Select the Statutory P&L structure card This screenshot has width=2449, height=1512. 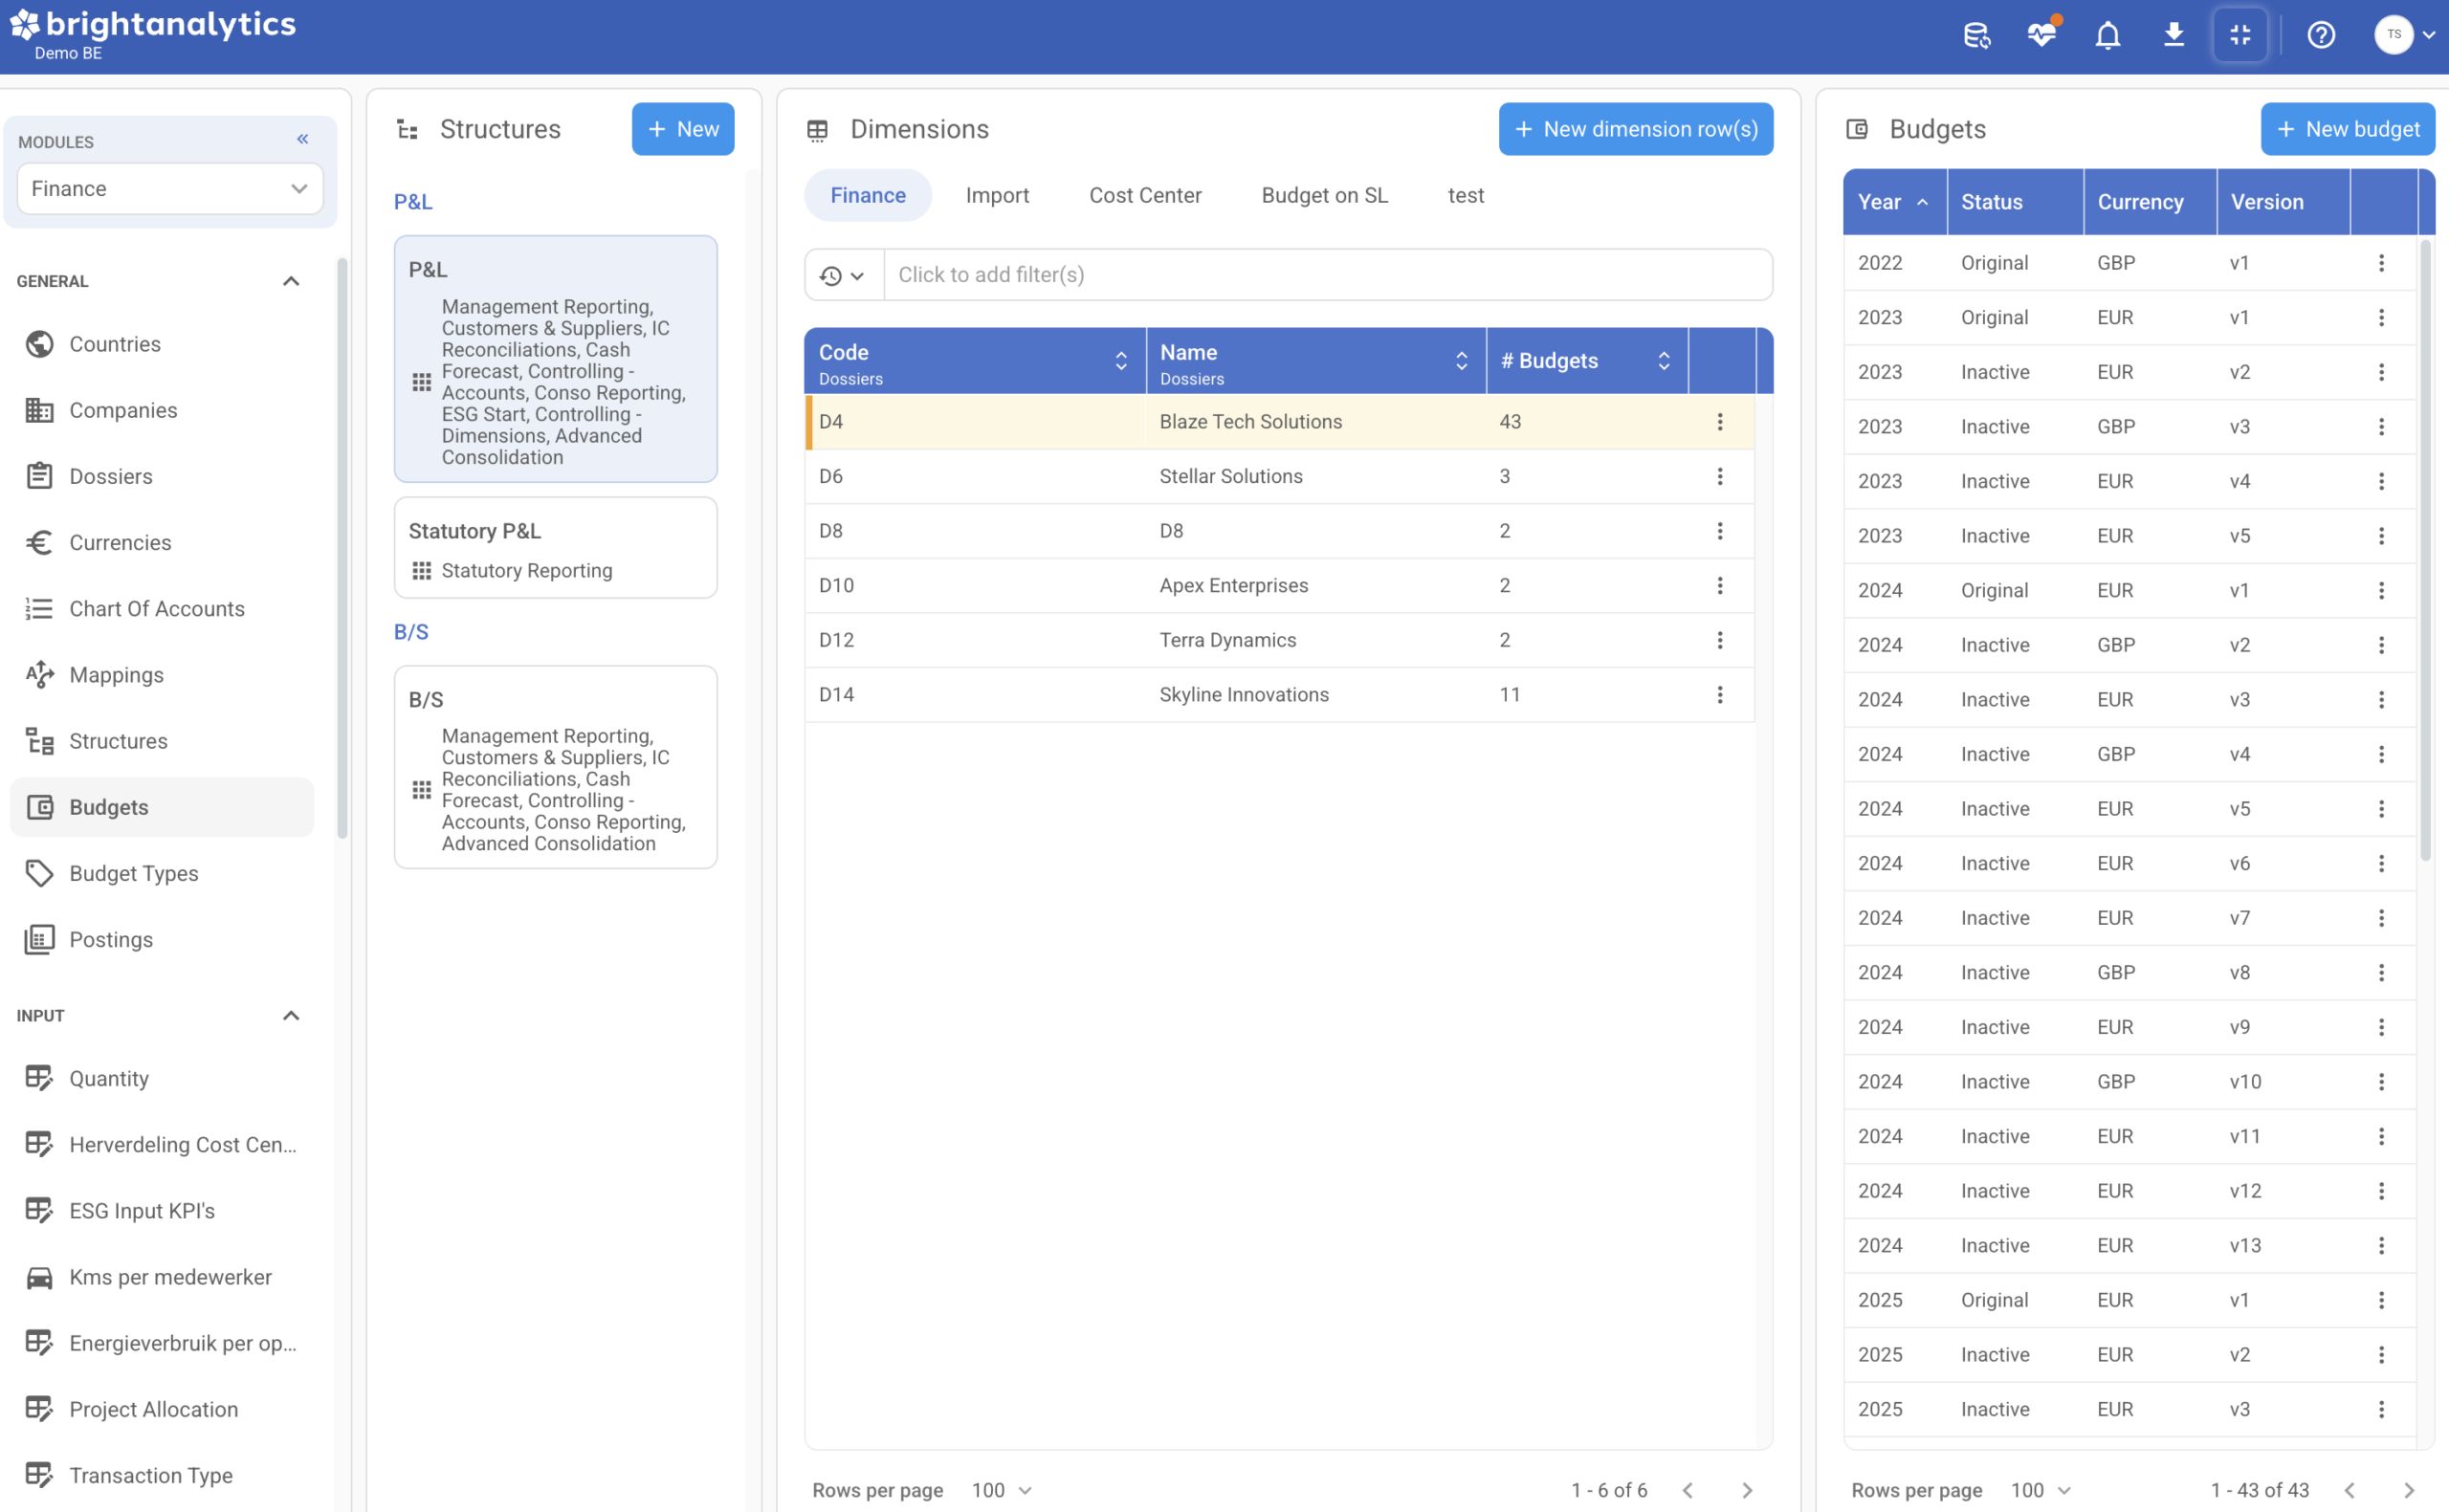[555, 548]
